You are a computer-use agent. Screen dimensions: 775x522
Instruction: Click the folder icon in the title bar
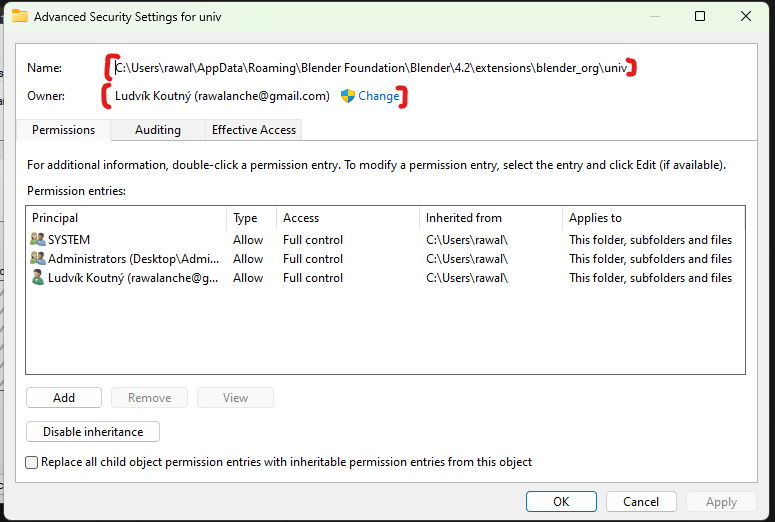[x=20, y=16]
